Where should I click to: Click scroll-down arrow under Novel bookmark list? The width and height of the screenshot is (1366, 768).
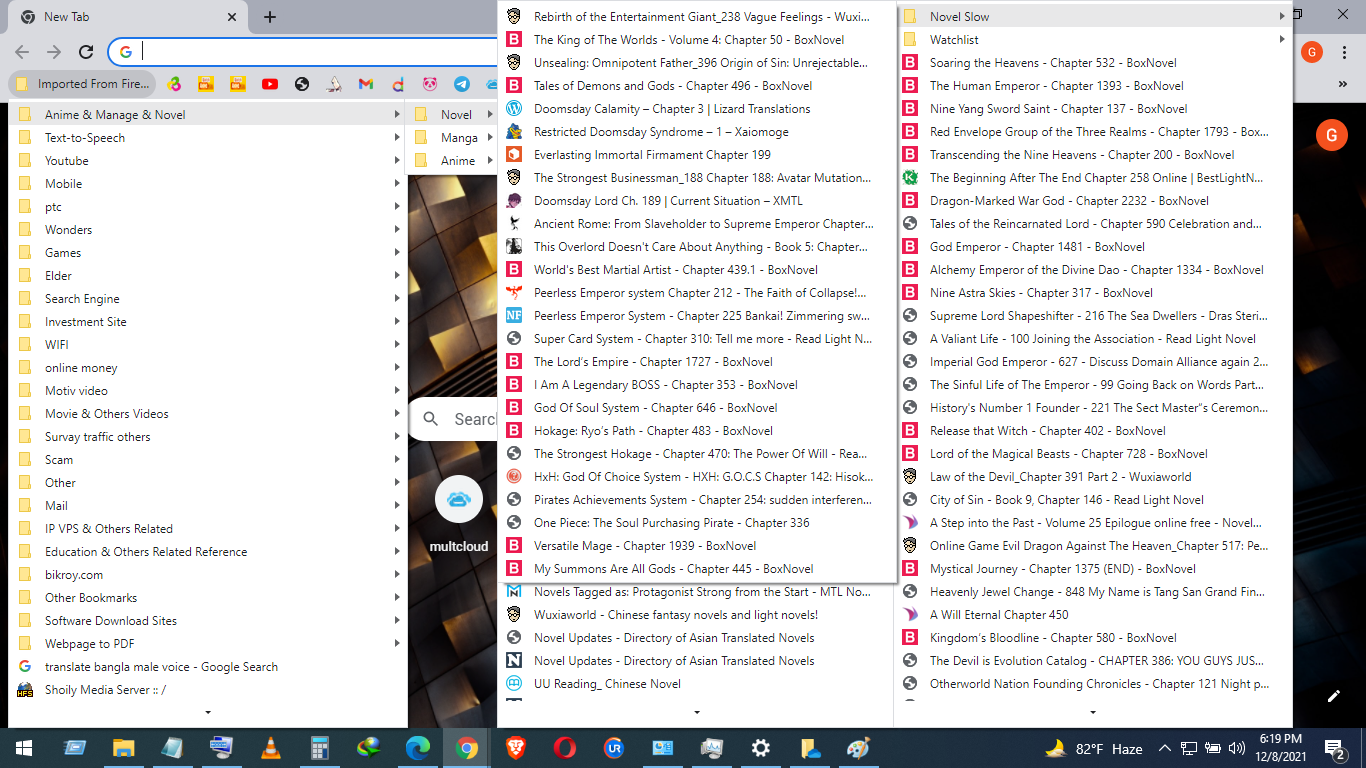tap(697, 713)
